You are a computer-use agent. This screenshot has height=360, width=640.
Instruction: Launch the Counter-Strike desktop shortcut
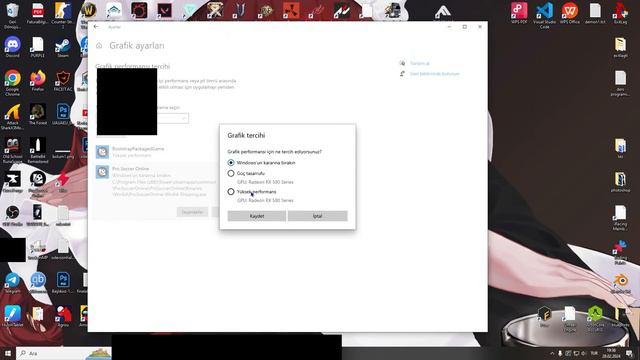[x=63, y=16]
